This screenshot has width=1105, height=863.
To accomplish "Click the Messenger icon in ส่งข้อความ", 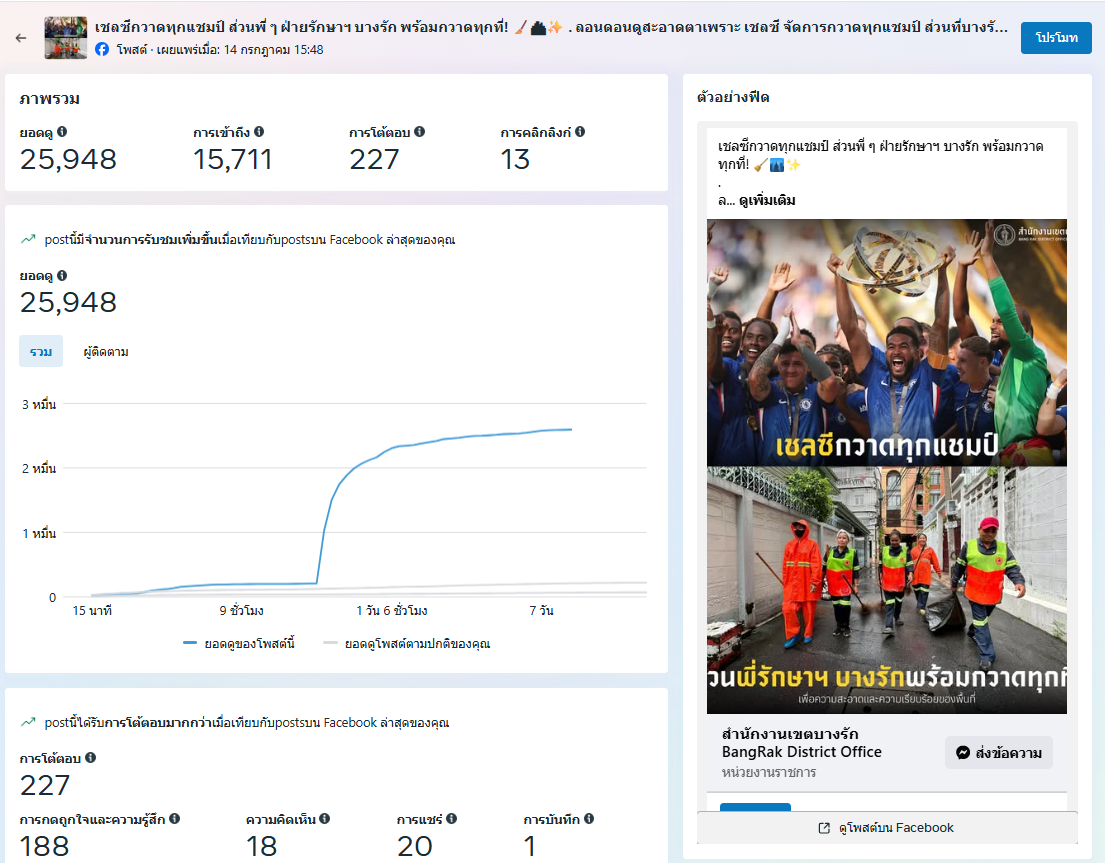I will 963,752.
